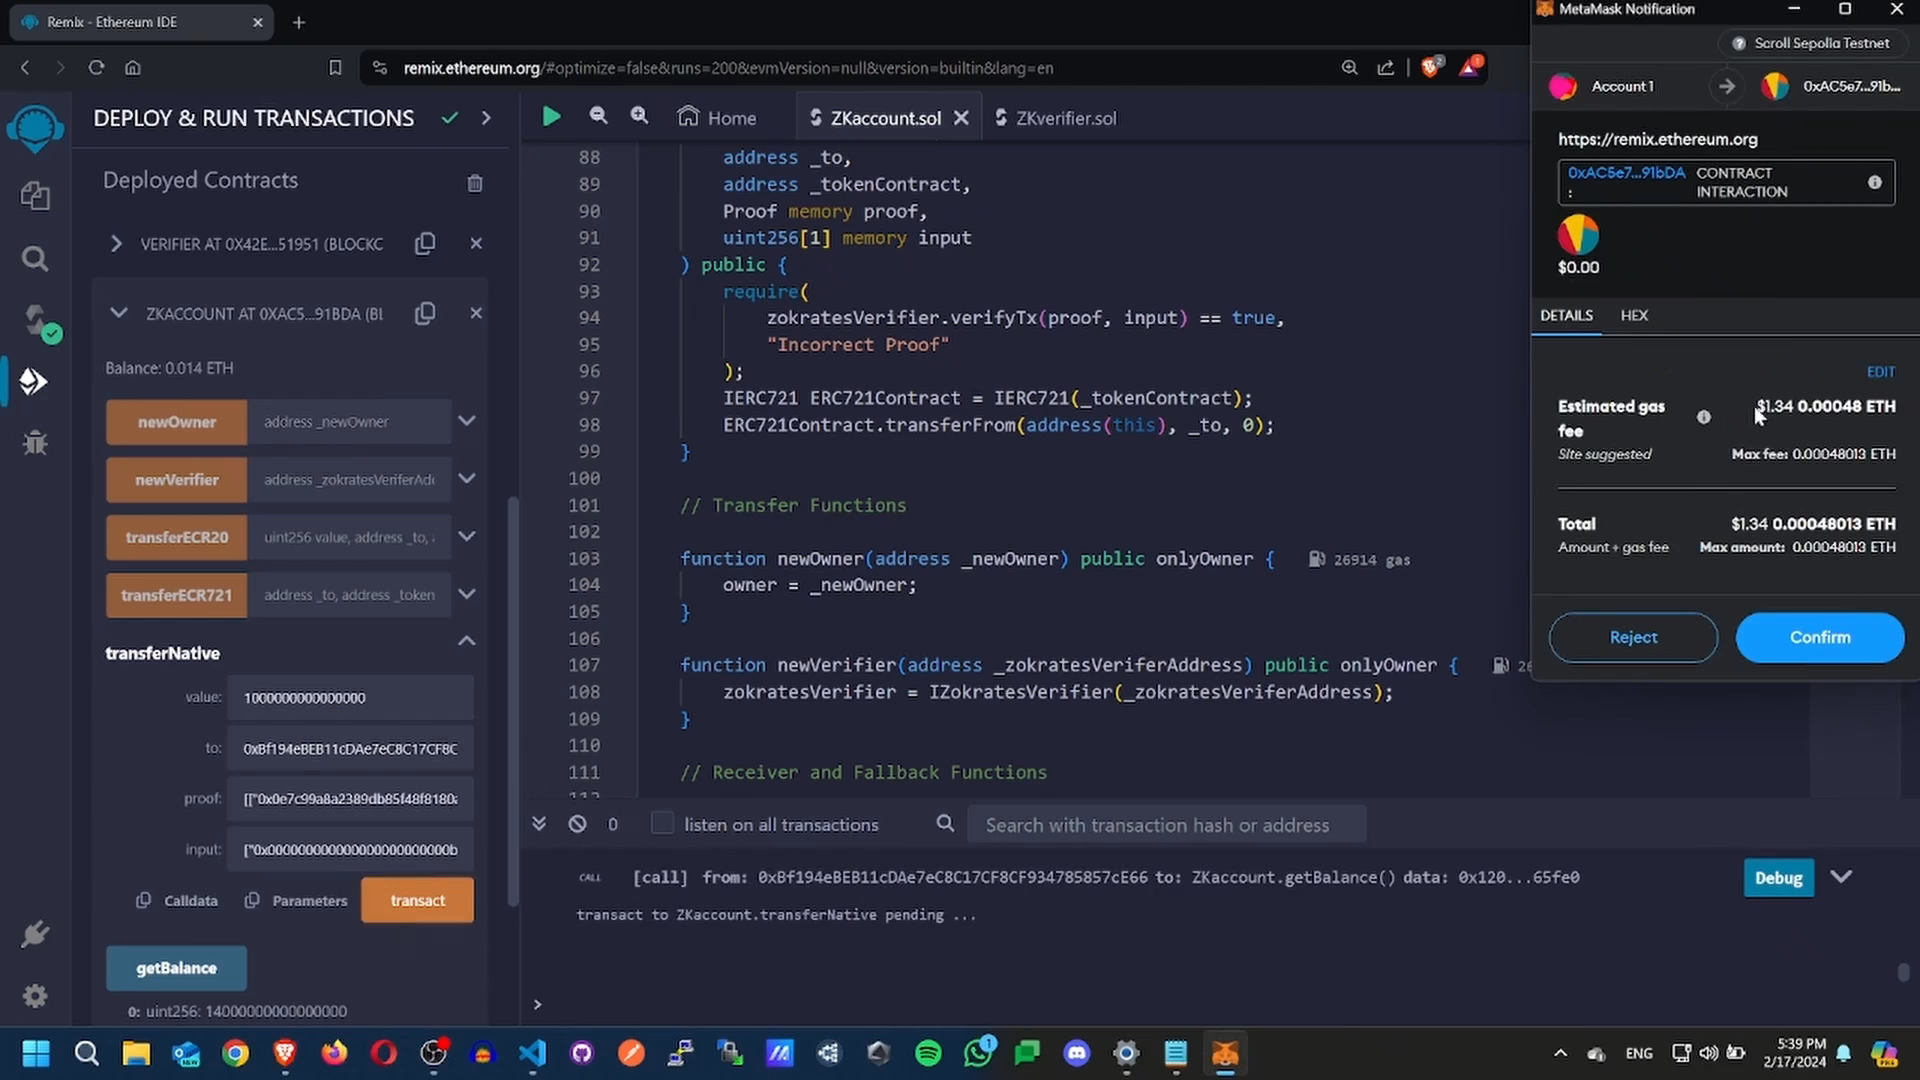
Task: Close the ZKaccount.sol editor tab
Action: point(961,117)
